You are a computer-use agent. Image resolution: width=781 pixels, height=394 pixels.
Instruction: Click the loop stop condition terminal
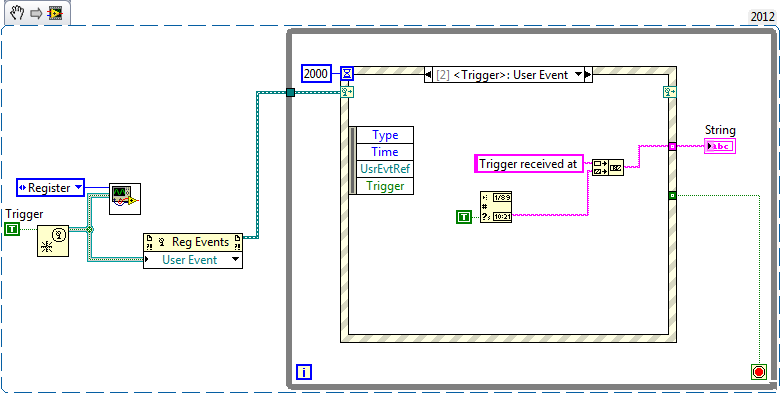759,372
